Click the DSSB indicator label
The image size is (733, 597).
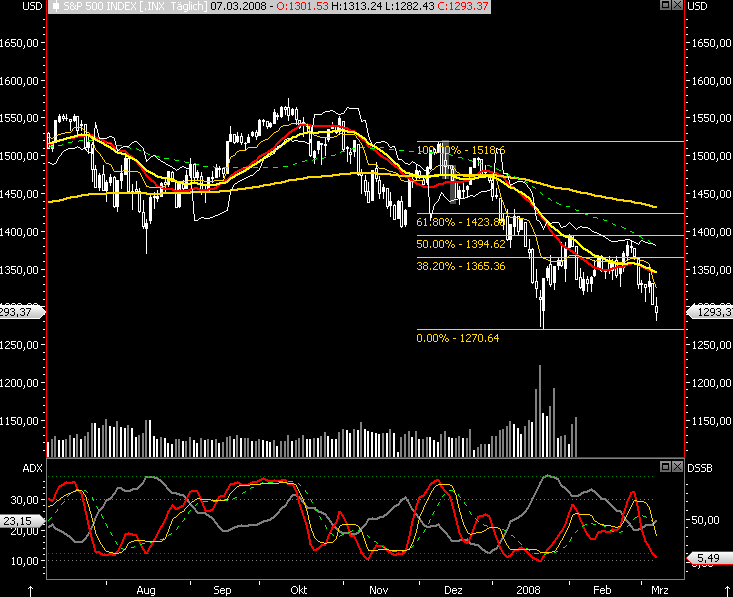pyautogui.click(x=700, y=468)
